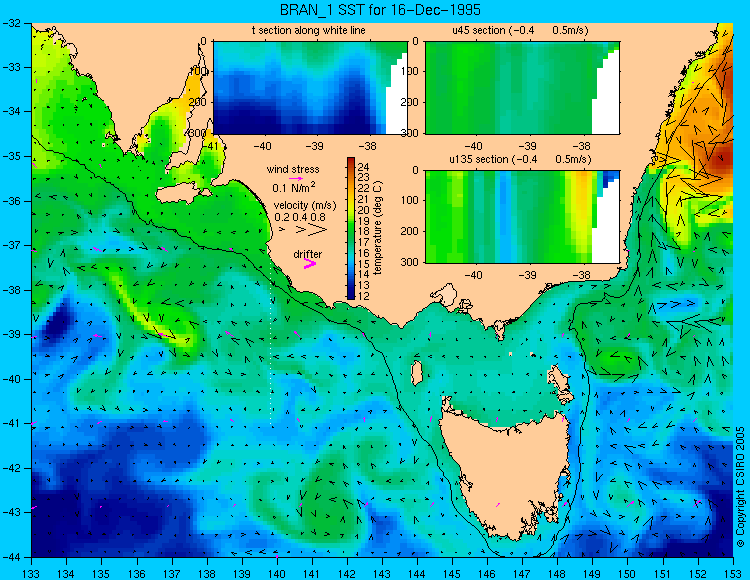The height and width of the screenshot is (580, 750).
Task: Click latitude axis label -42
Action: [x=11, y=468]
